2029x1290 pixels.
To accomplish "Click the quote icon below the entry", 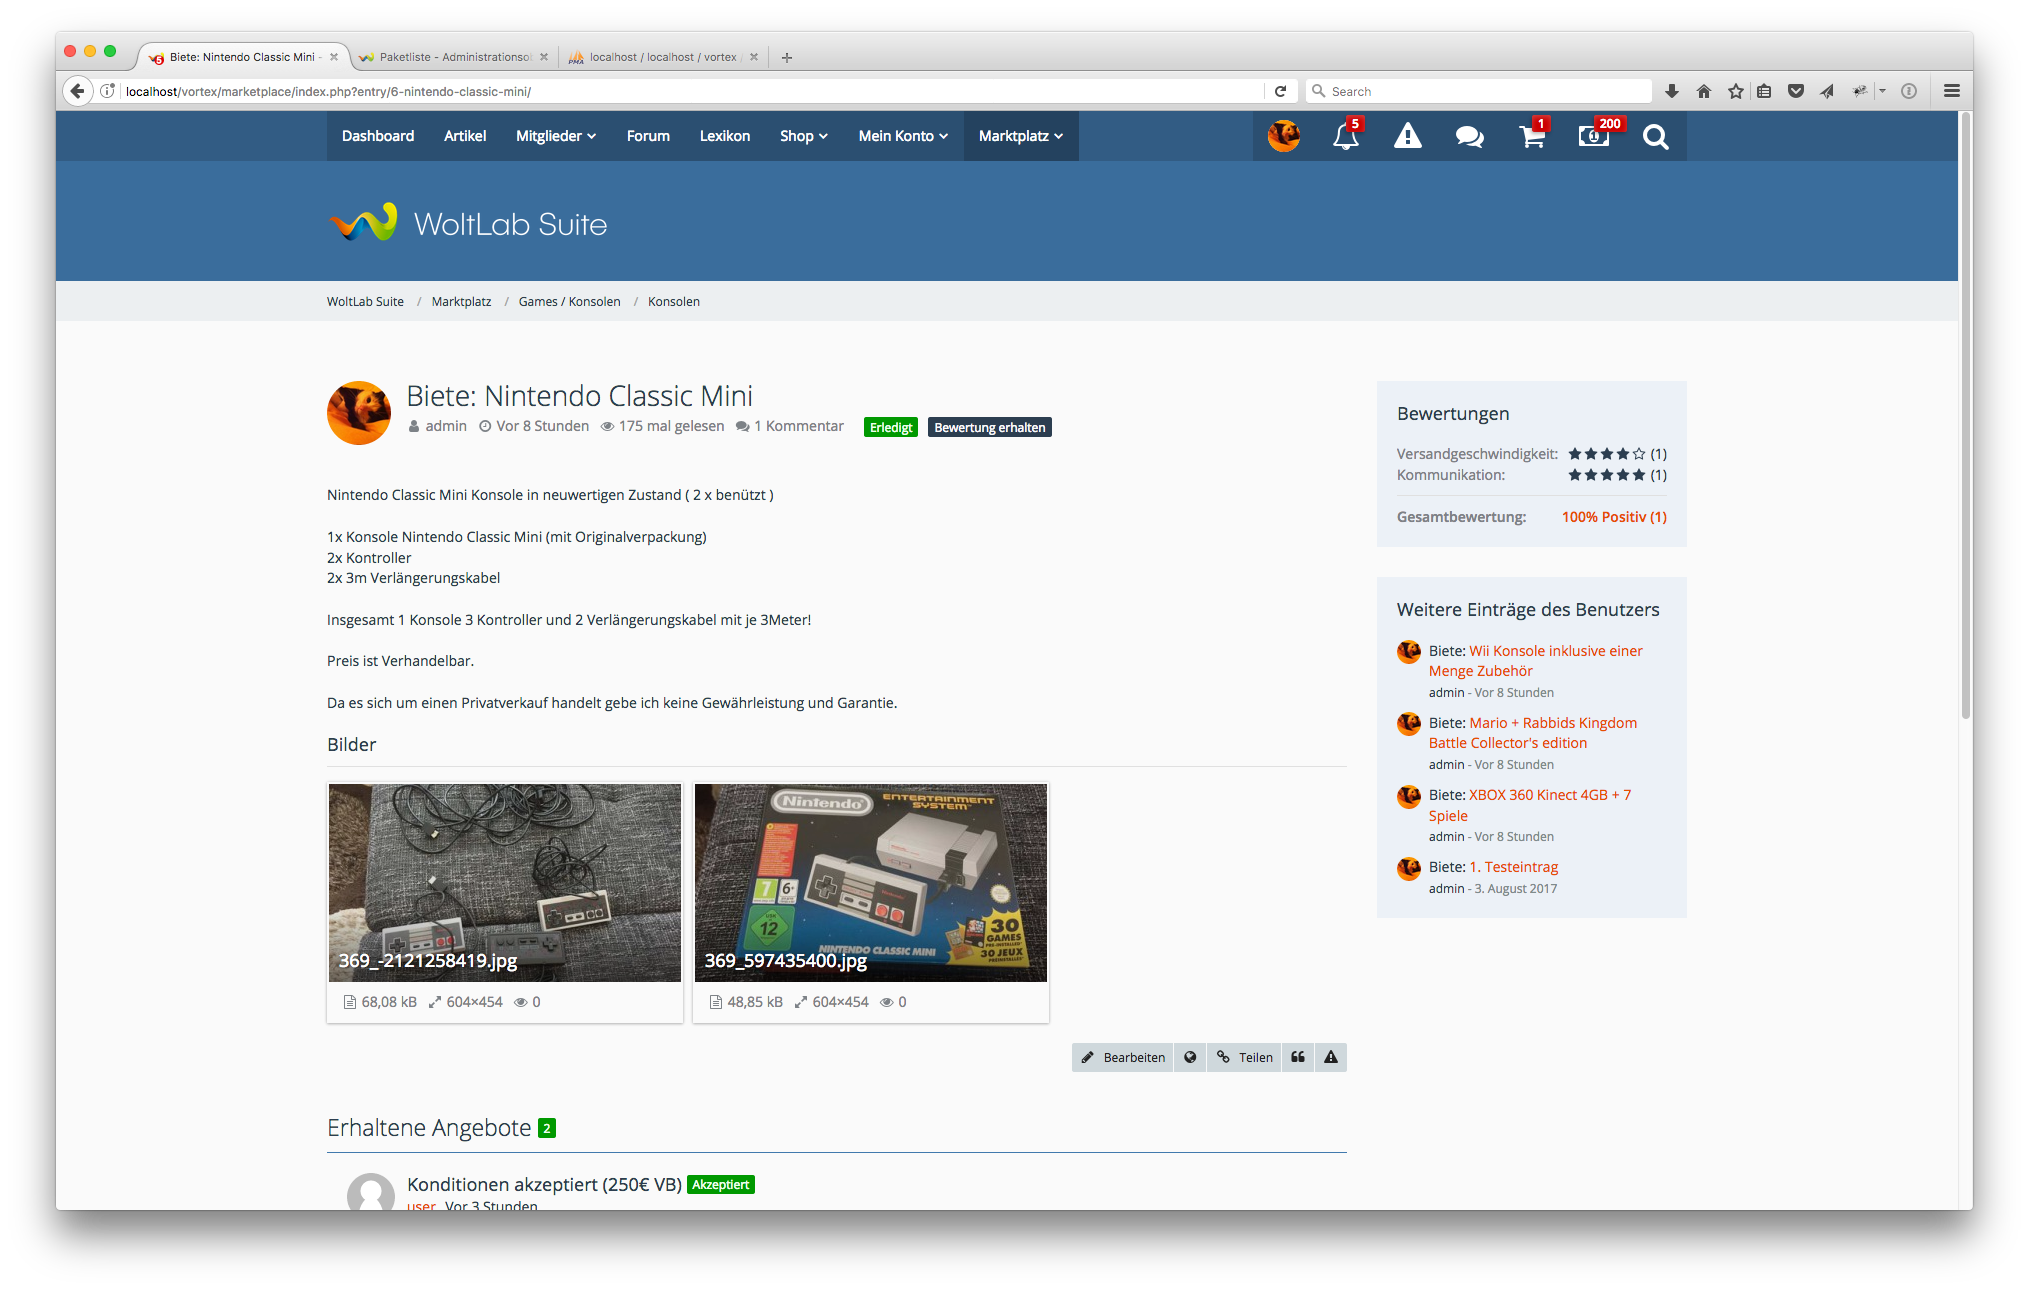I will (x=1298, y=1057).
